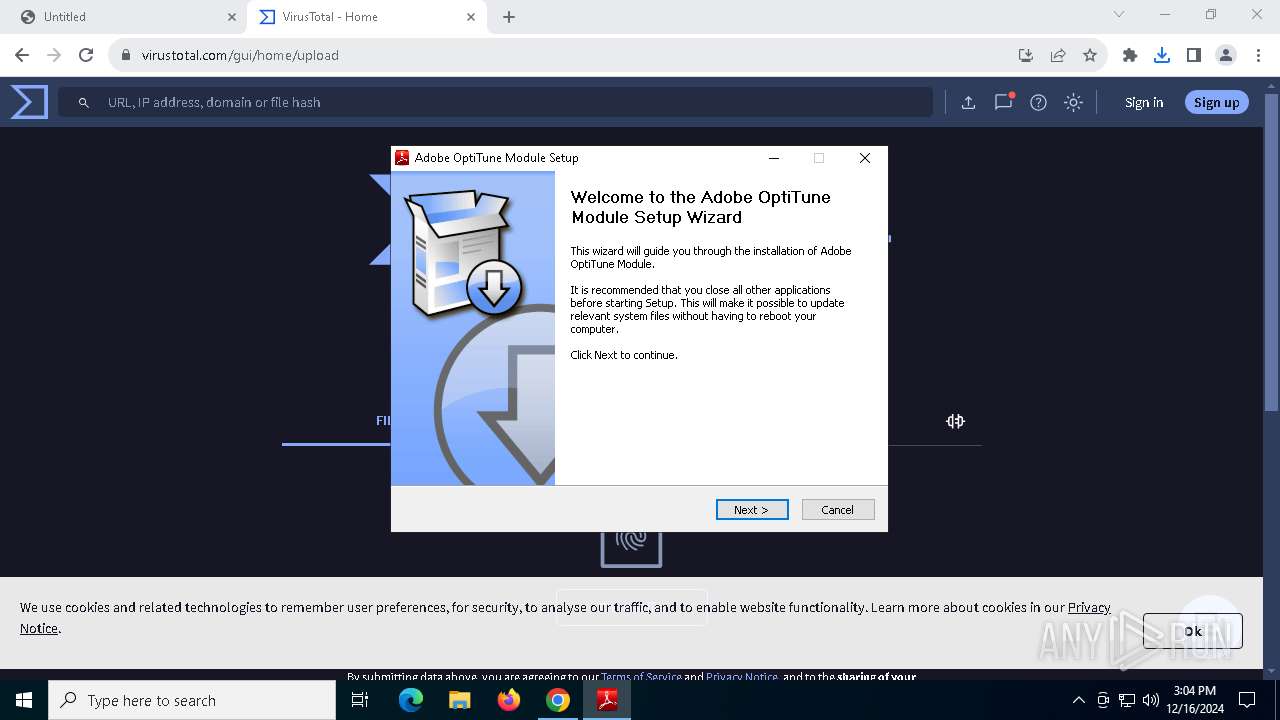This screenshot has width=1280, height=720.
Task: Open a new browser tab
Action: 509,17
